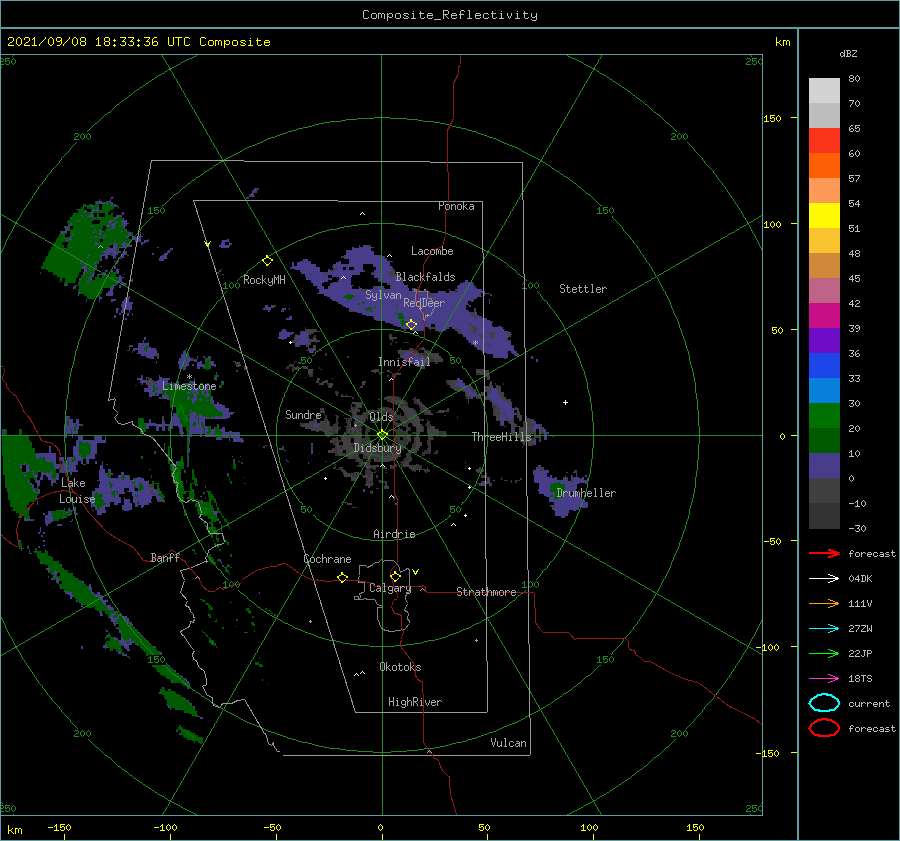Click the RockyMH label
Viewport: 900px width, 841px height.
264,280
